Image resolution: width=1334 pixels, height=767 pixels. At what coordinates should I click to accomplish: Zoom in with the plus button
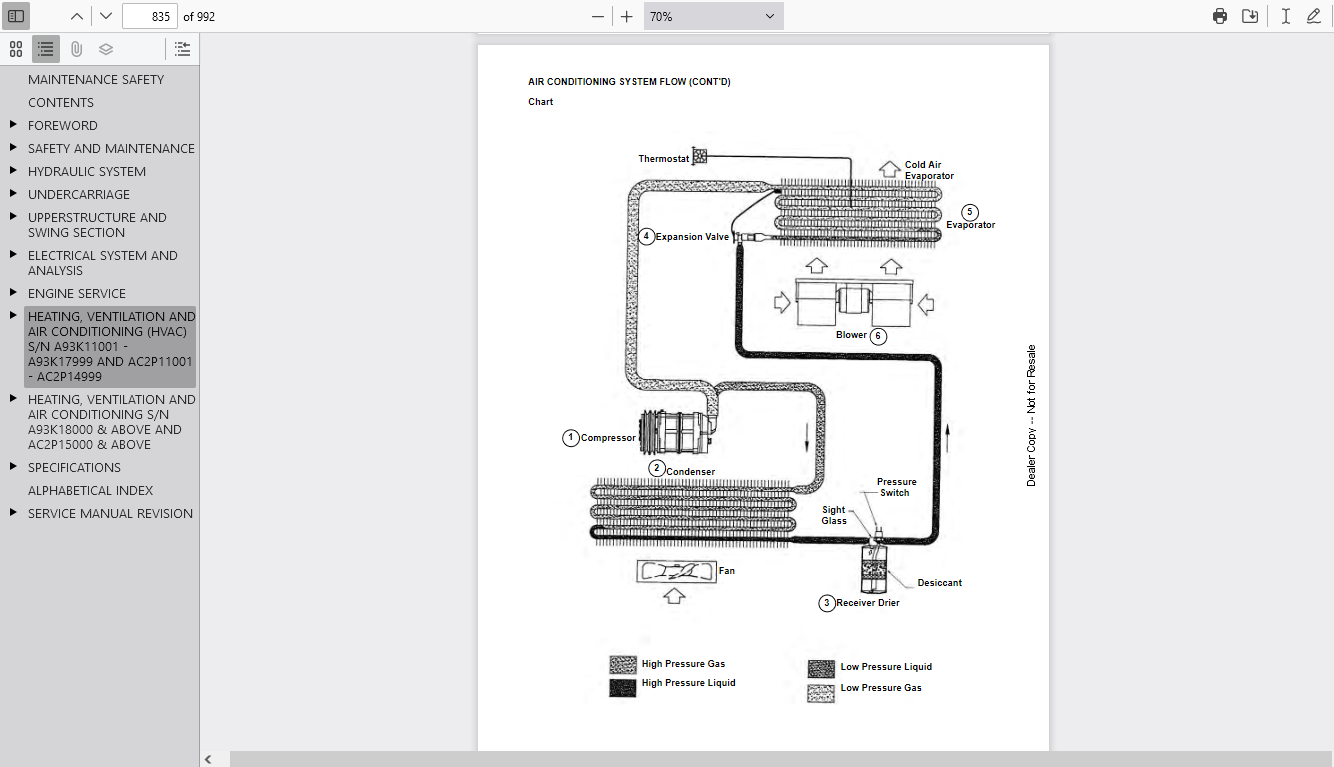coord(627,16)
